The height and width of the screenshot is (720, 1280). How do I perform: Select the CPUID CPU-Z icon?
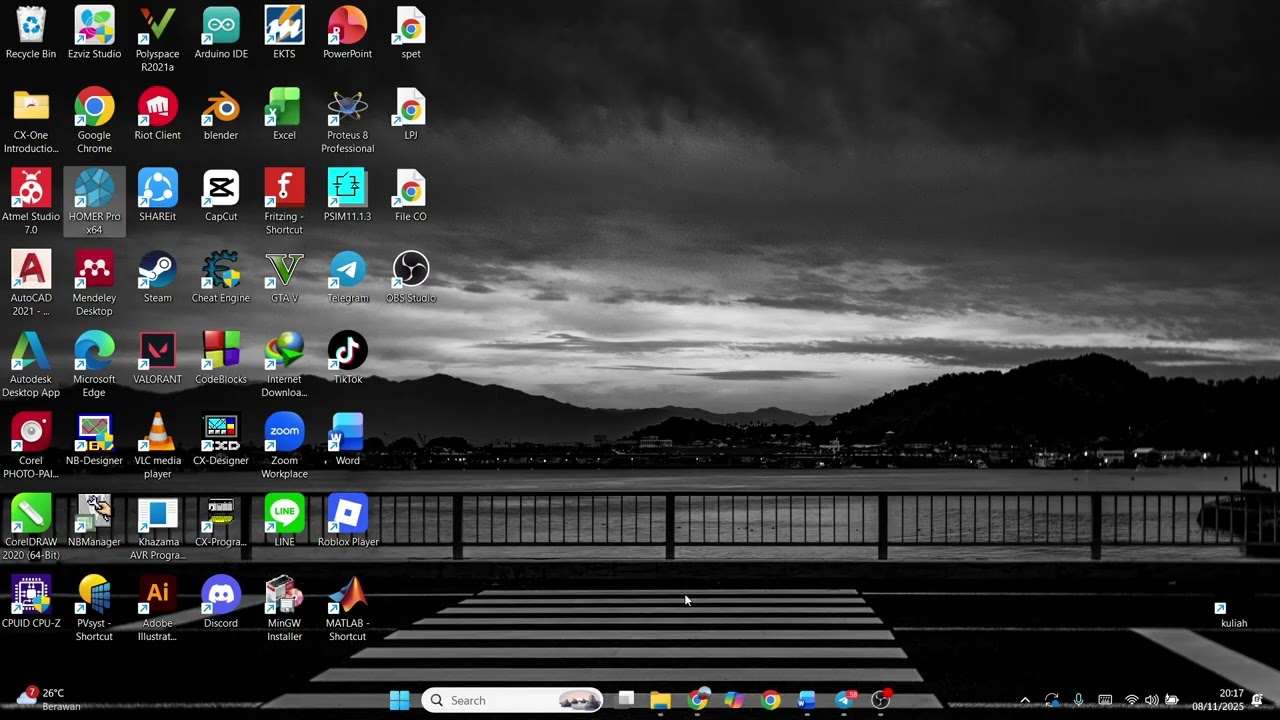point(31,602)
